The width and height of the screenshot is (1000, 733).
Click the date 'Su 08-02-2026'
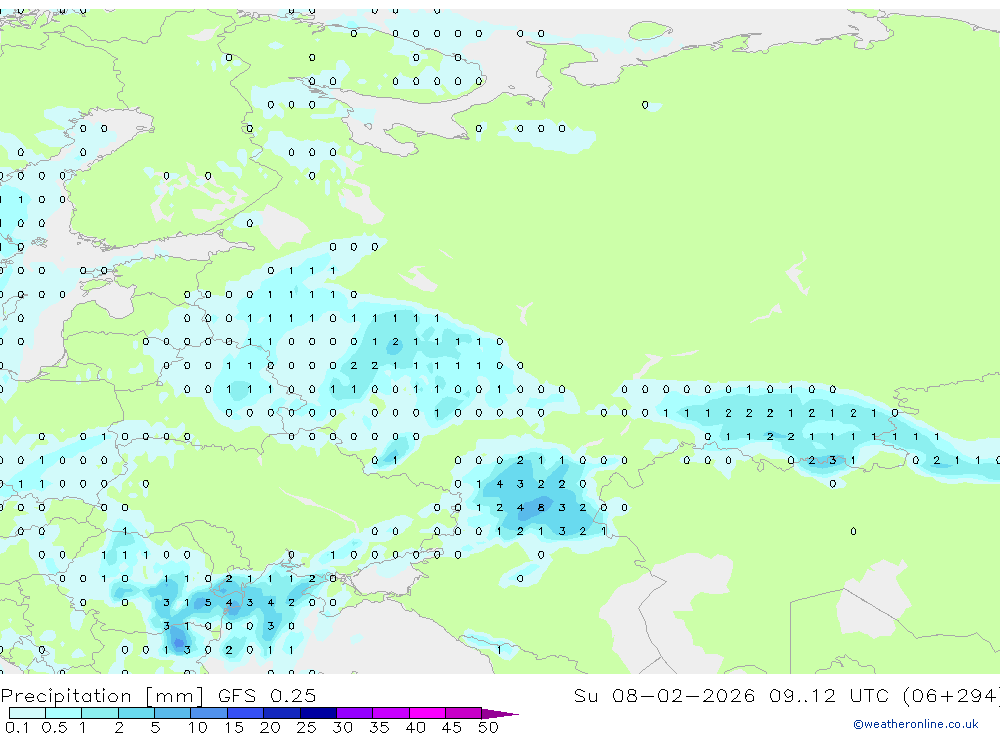click(664, 695)
